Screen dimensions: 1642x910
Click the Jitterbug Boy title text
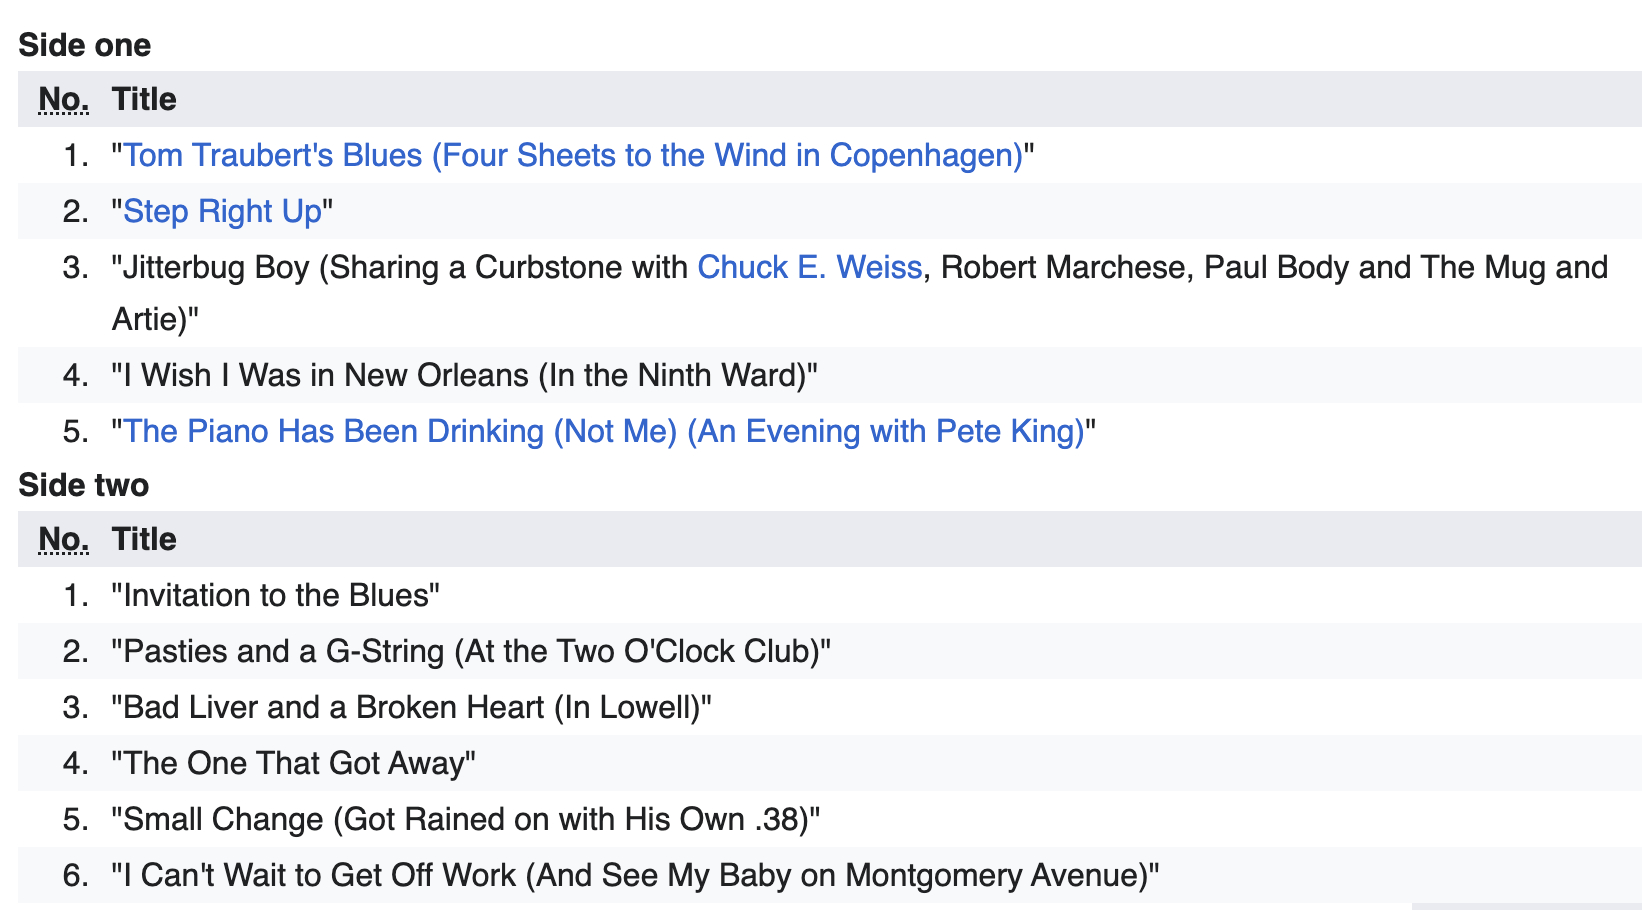(400, 268)
